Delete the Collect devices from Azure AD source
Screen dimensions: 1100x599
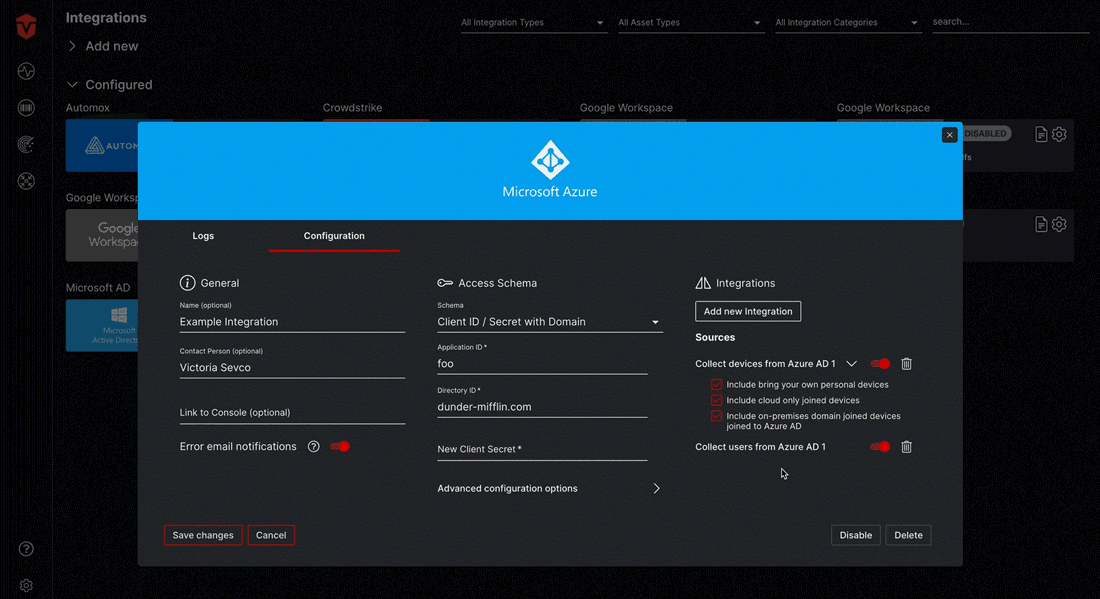906,363
